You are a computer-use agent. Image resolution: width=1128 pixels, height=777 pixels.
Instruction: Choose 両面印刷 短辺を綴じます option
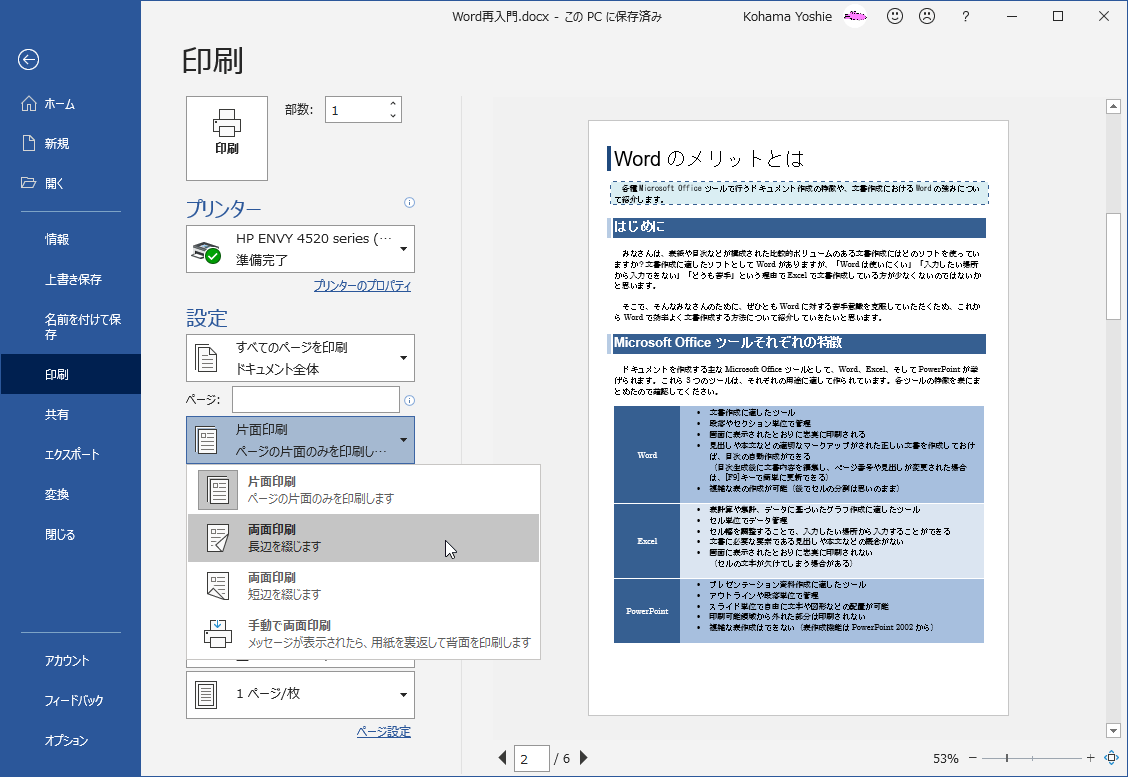tap(363, 586)
